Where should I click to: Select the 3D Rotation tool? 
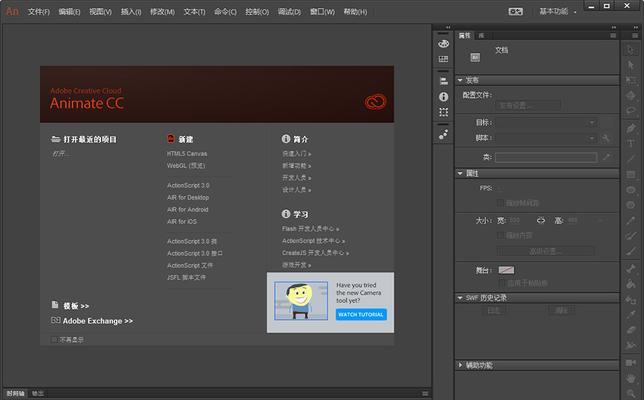pos(631,96)
